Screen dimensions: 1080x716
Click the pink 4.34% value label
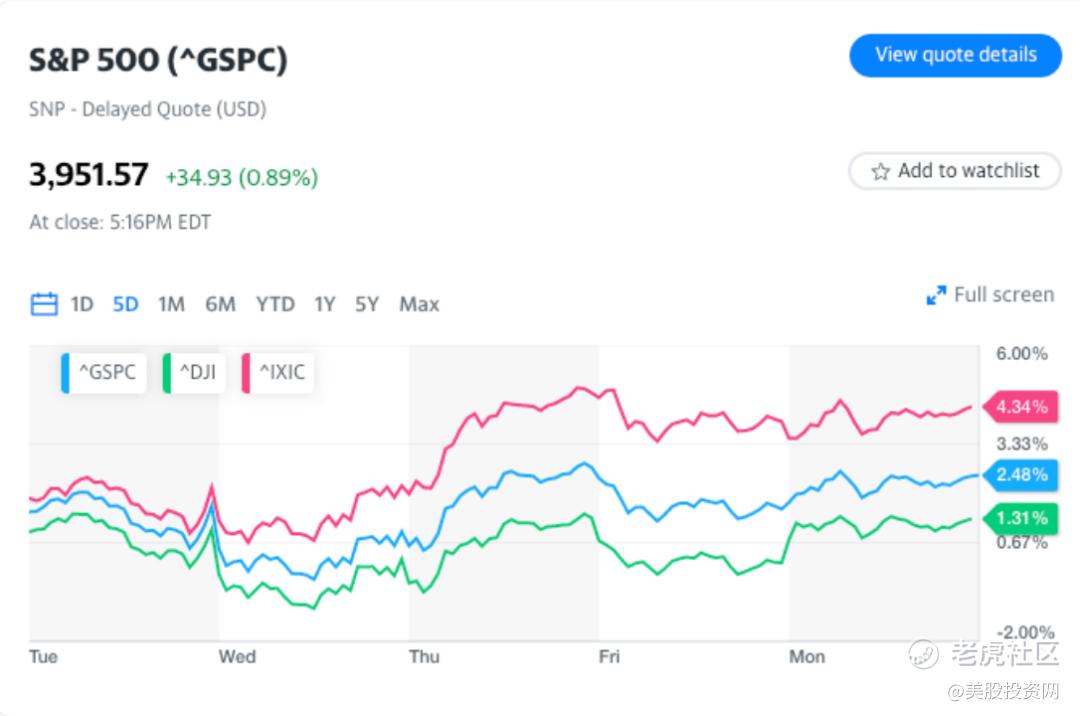tap(1020, 407)
